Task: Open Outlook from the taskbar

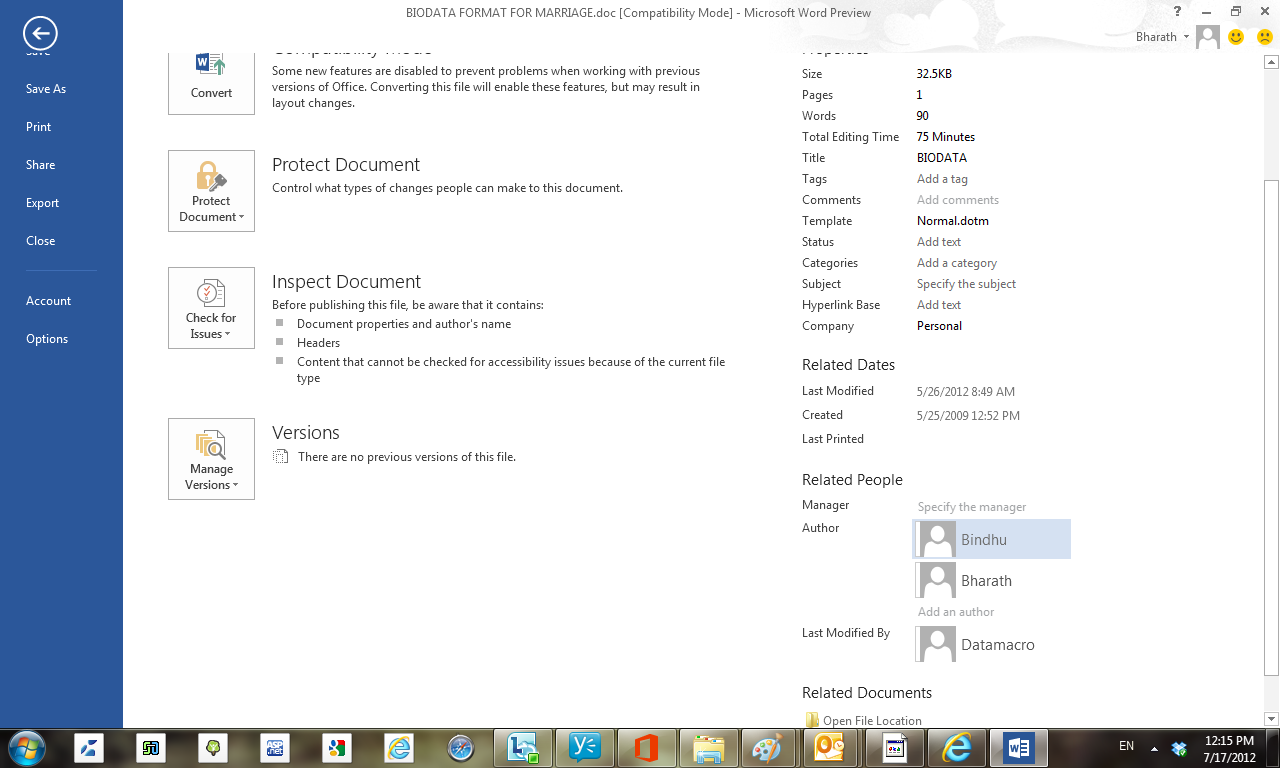Action: 831,747
